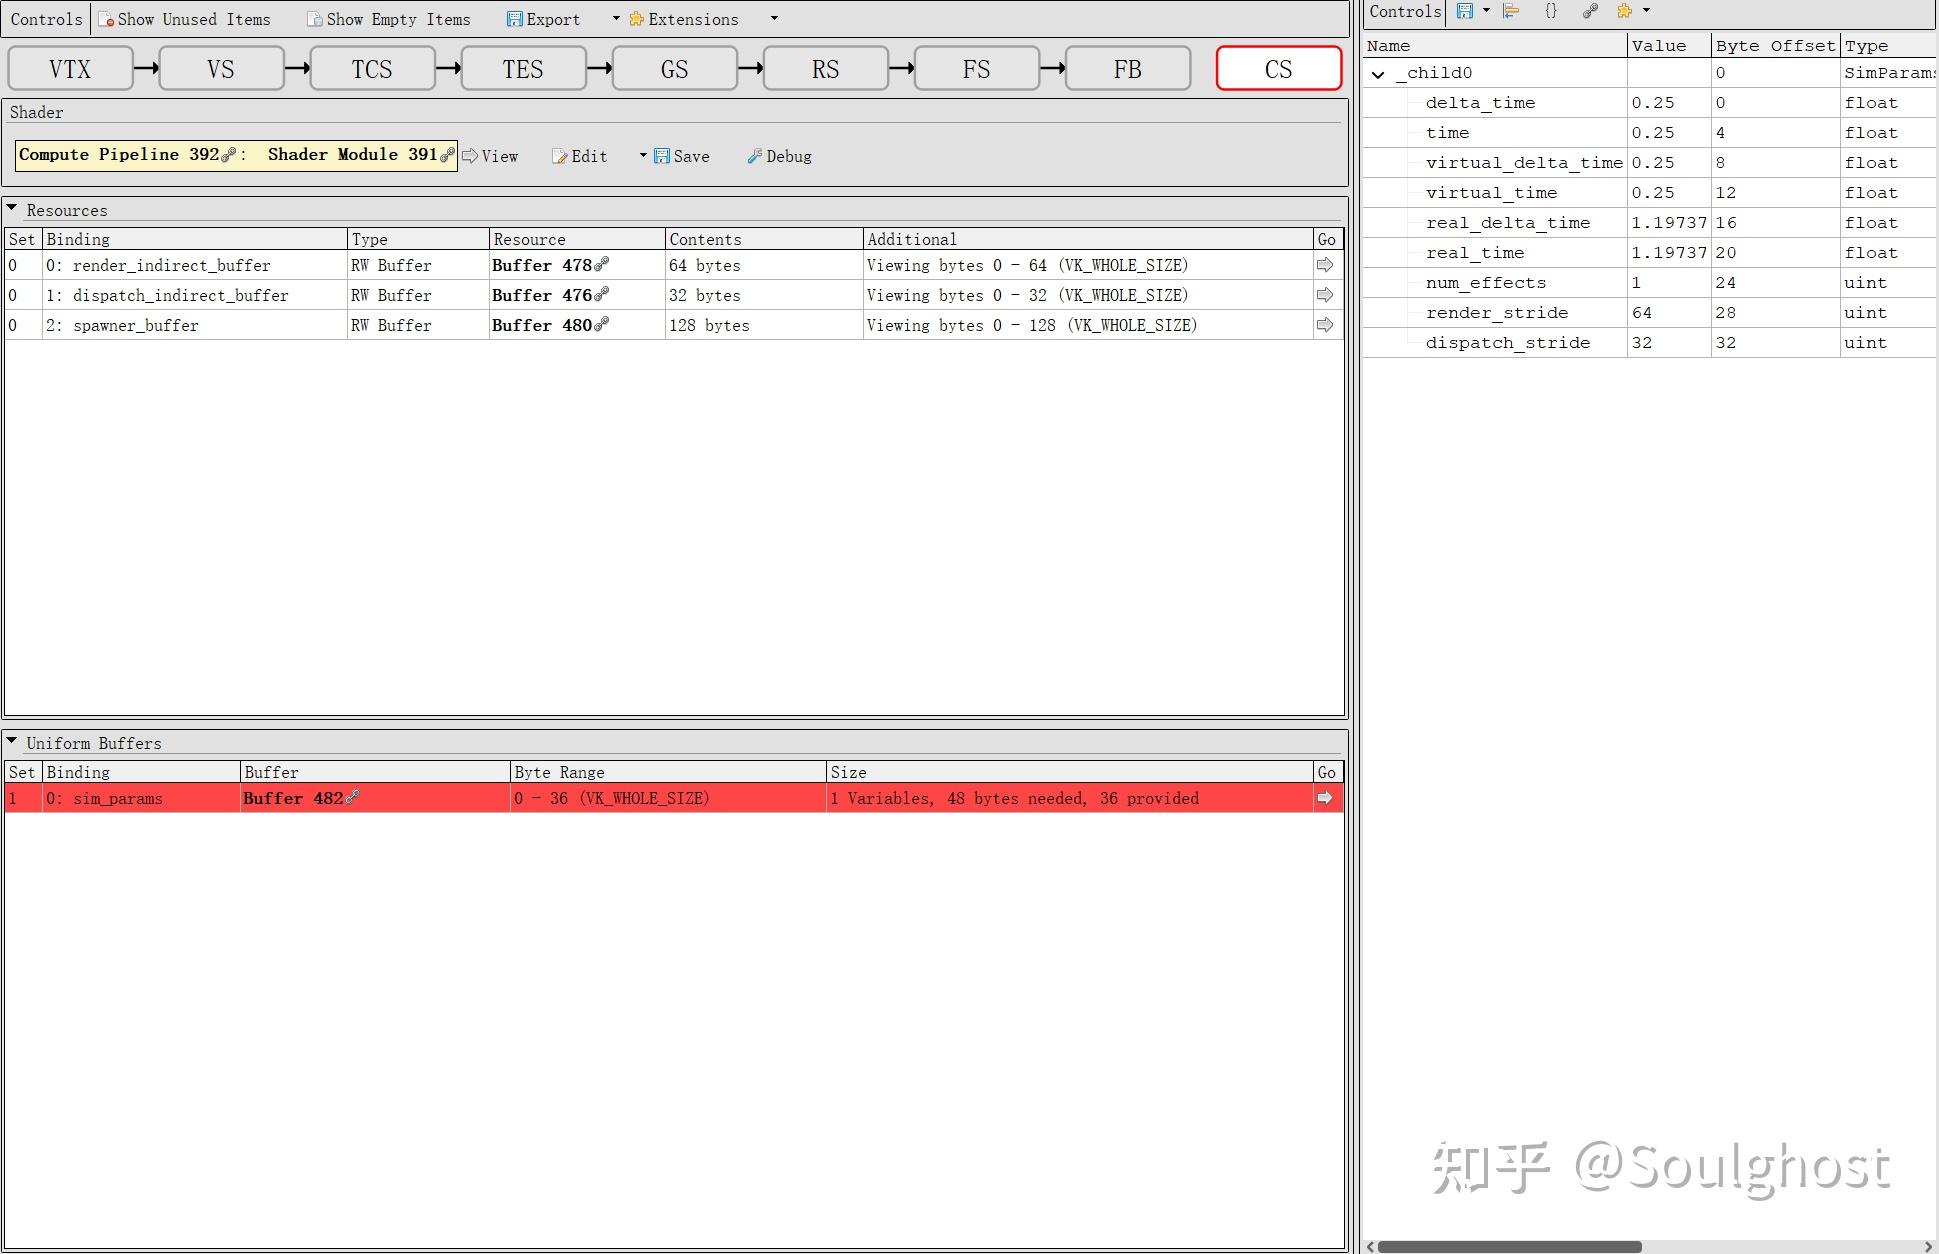The width and height of the screenshot is (1939, 1254).
Task: Switch to the VTX pipeline stage
Action: coord(70,69)
